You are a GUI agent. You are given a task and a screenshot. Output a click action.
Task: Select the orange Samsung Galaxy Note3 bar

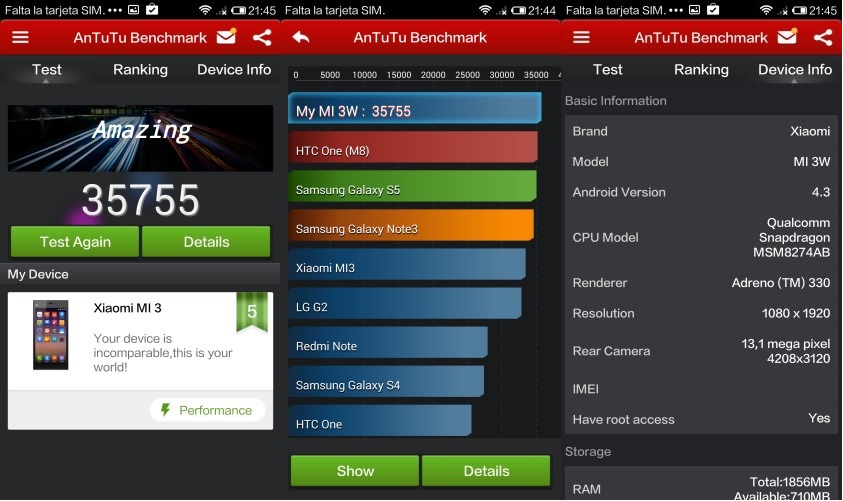pyautogui.click(x=411, y=227)
